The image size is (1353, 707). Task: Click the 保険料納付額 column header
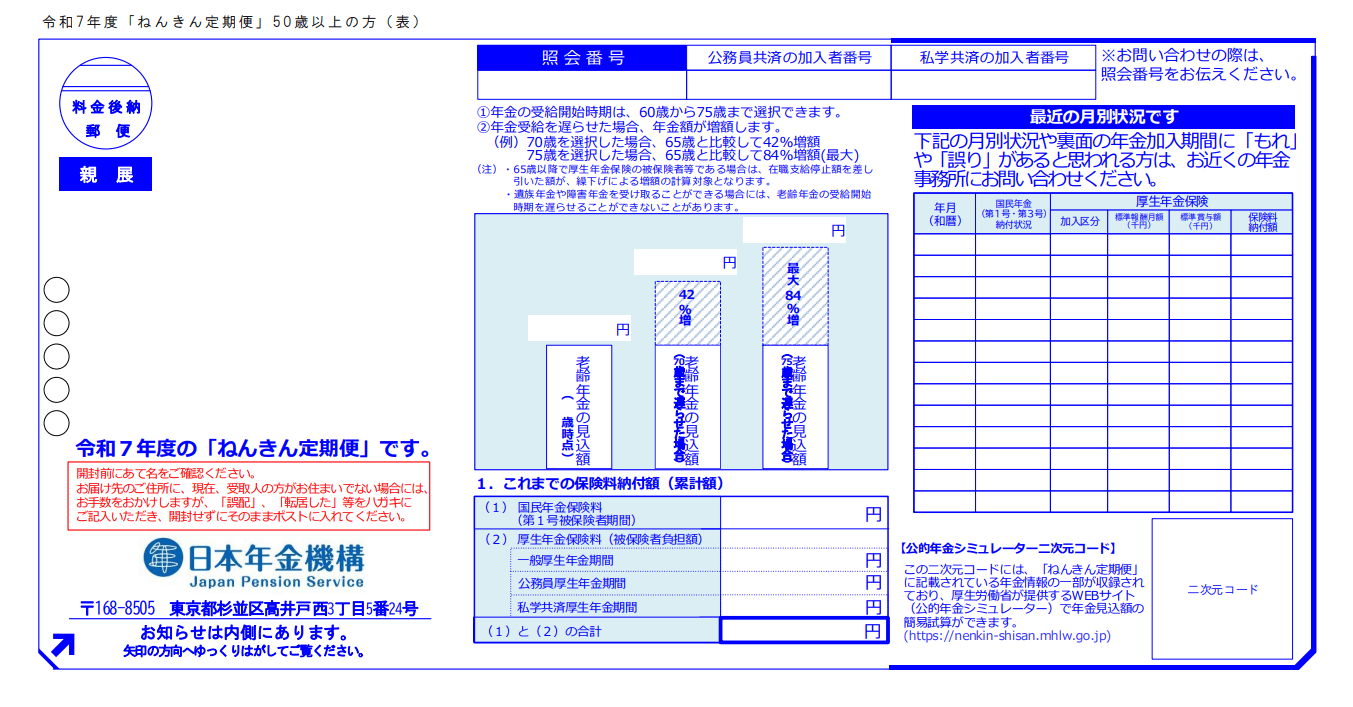(x=1261, y=221)
